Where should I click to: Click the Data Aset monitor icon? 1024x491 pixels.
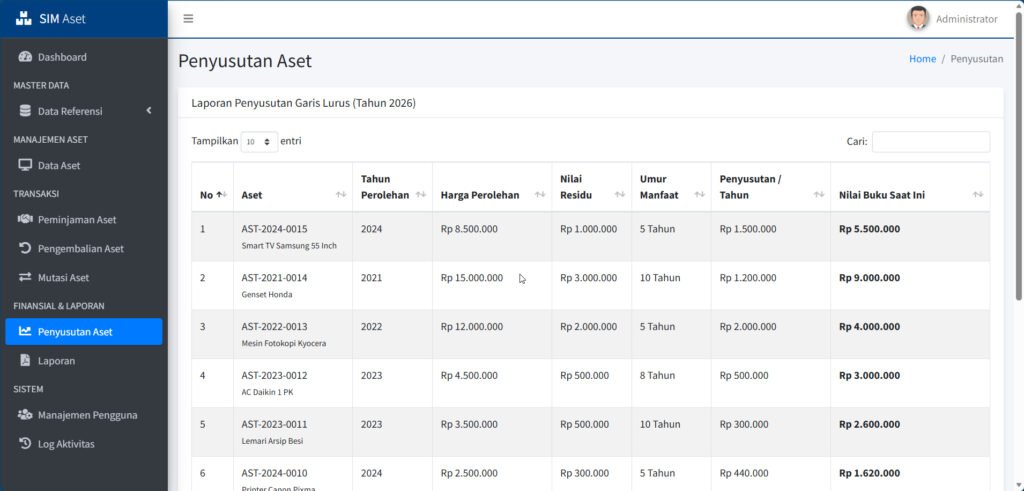pos(25,165)
